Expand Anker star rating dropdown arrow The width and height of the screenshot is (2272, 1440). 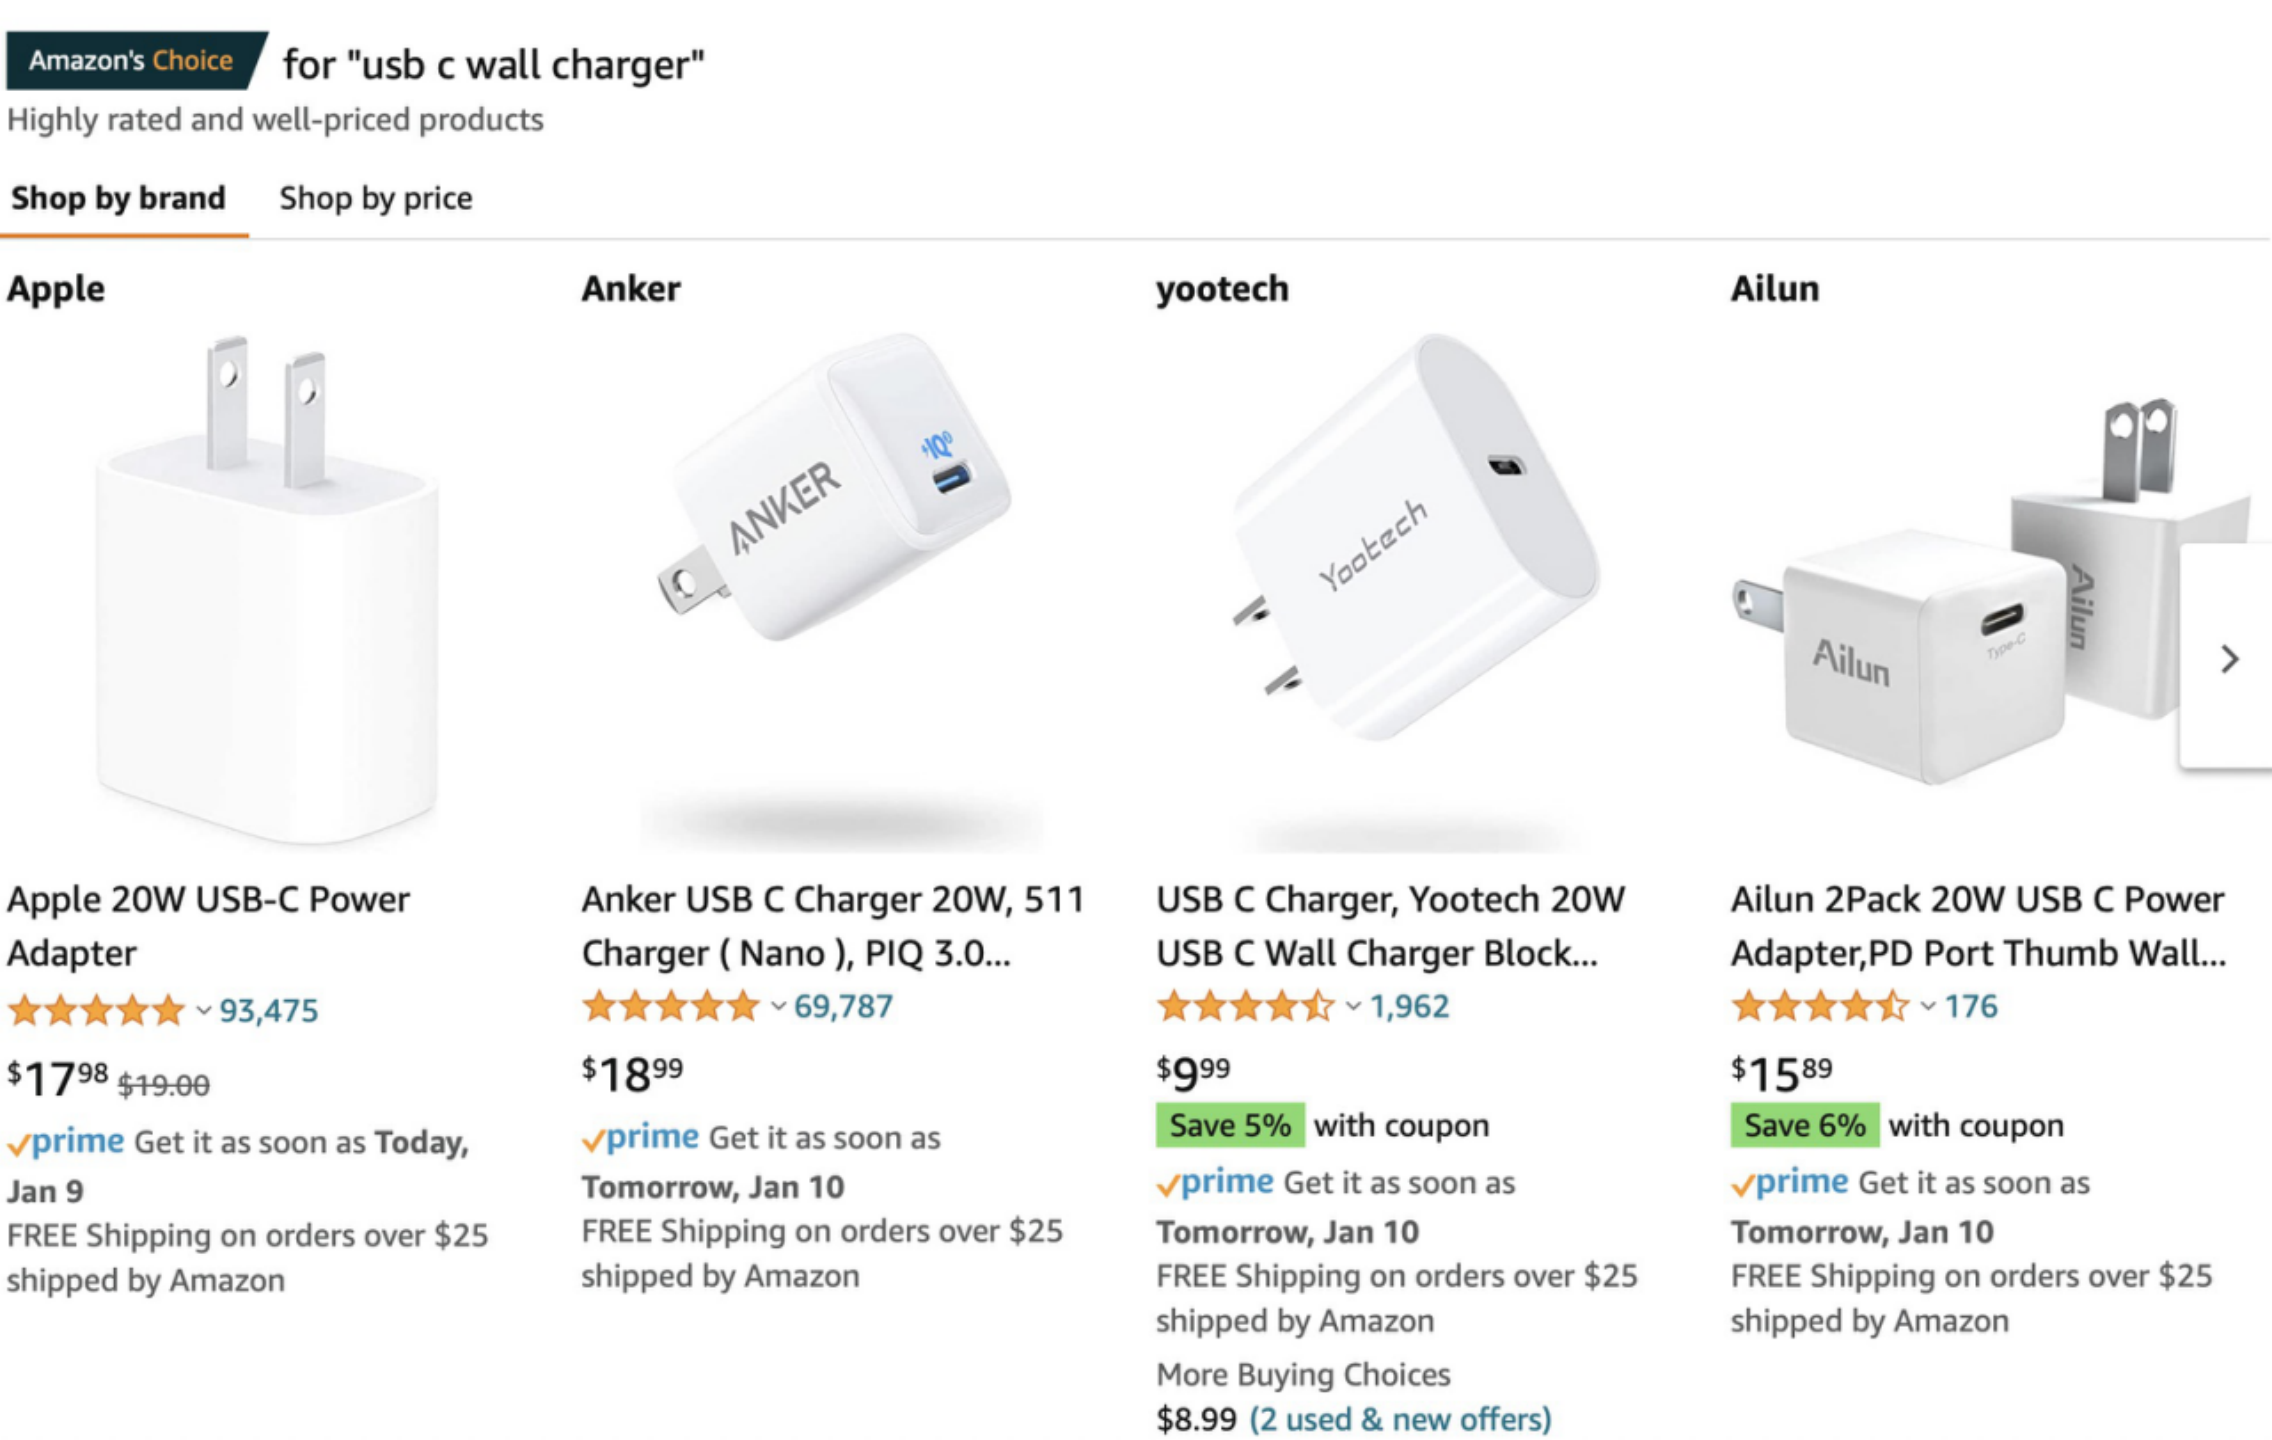tap(778, 1007)
